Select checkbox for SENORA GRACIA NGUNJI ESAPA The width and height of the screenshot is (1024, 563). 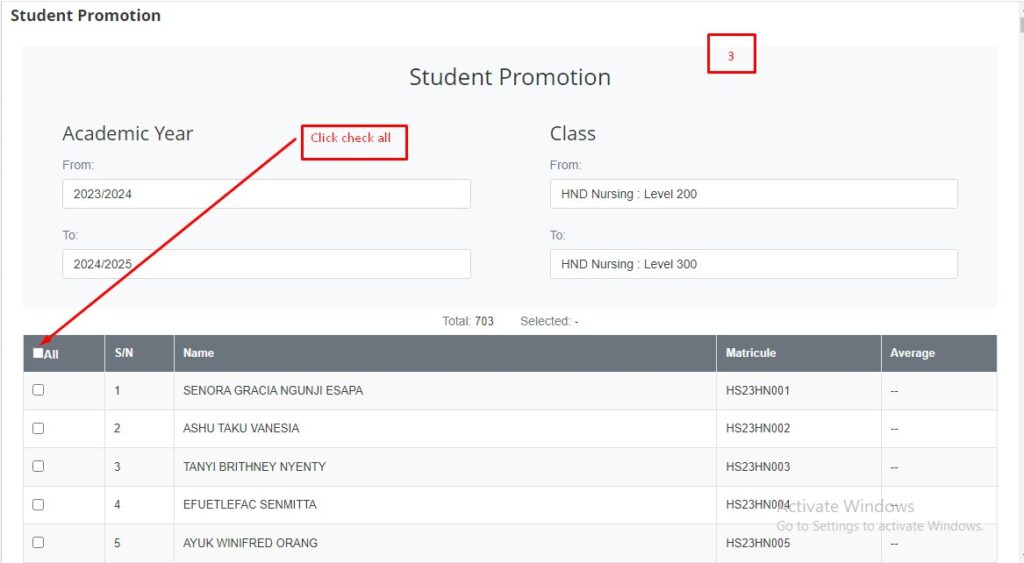[x=38, y=390]
